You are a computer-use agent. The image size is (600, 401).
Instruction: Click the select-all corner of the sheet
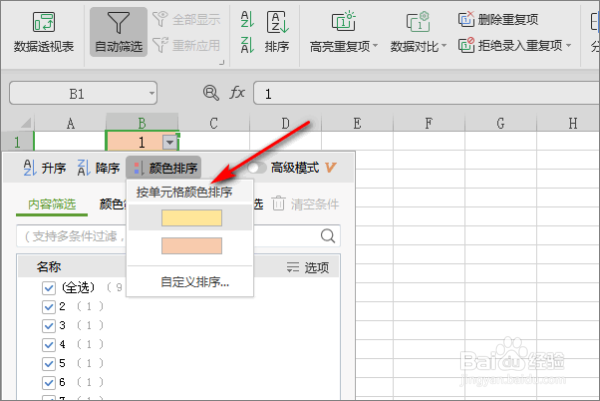coord(26,123)
